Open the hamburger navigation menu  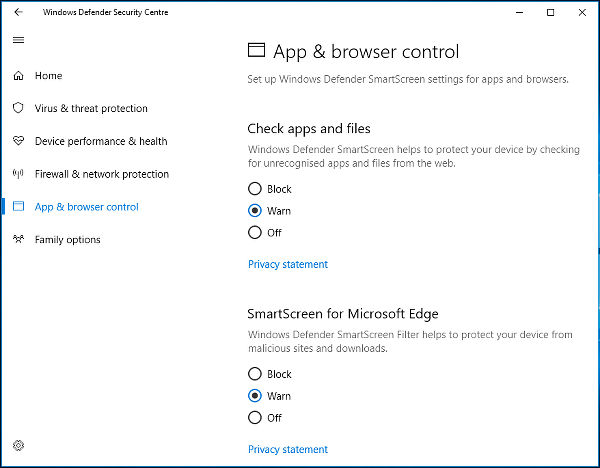[x=18, y=40]
